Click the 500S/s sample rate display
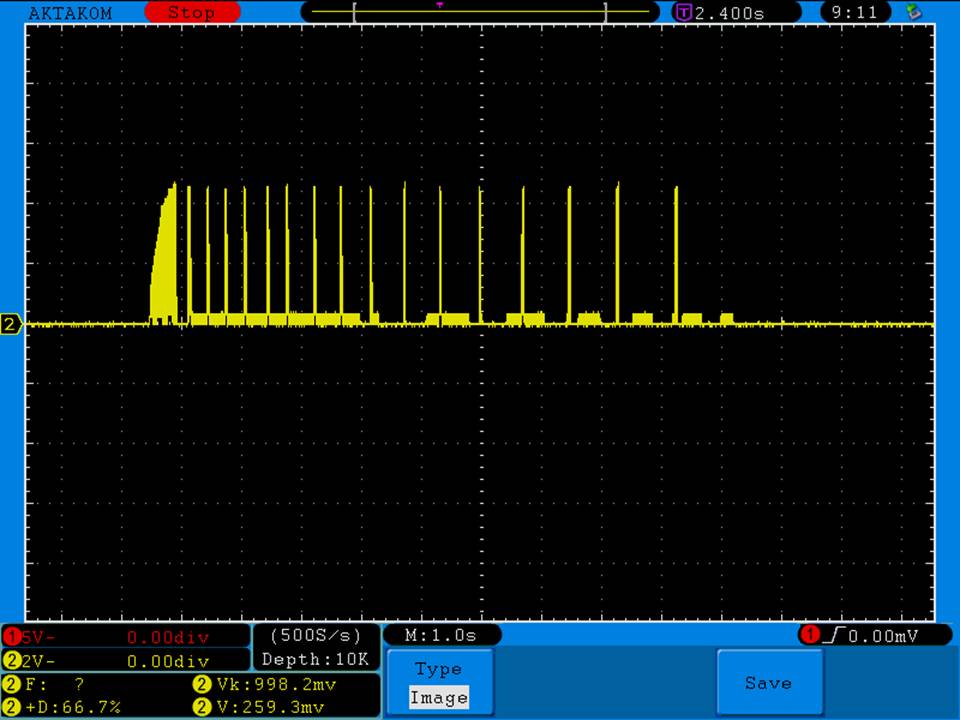Screen dimensions: 960x720 316,635
